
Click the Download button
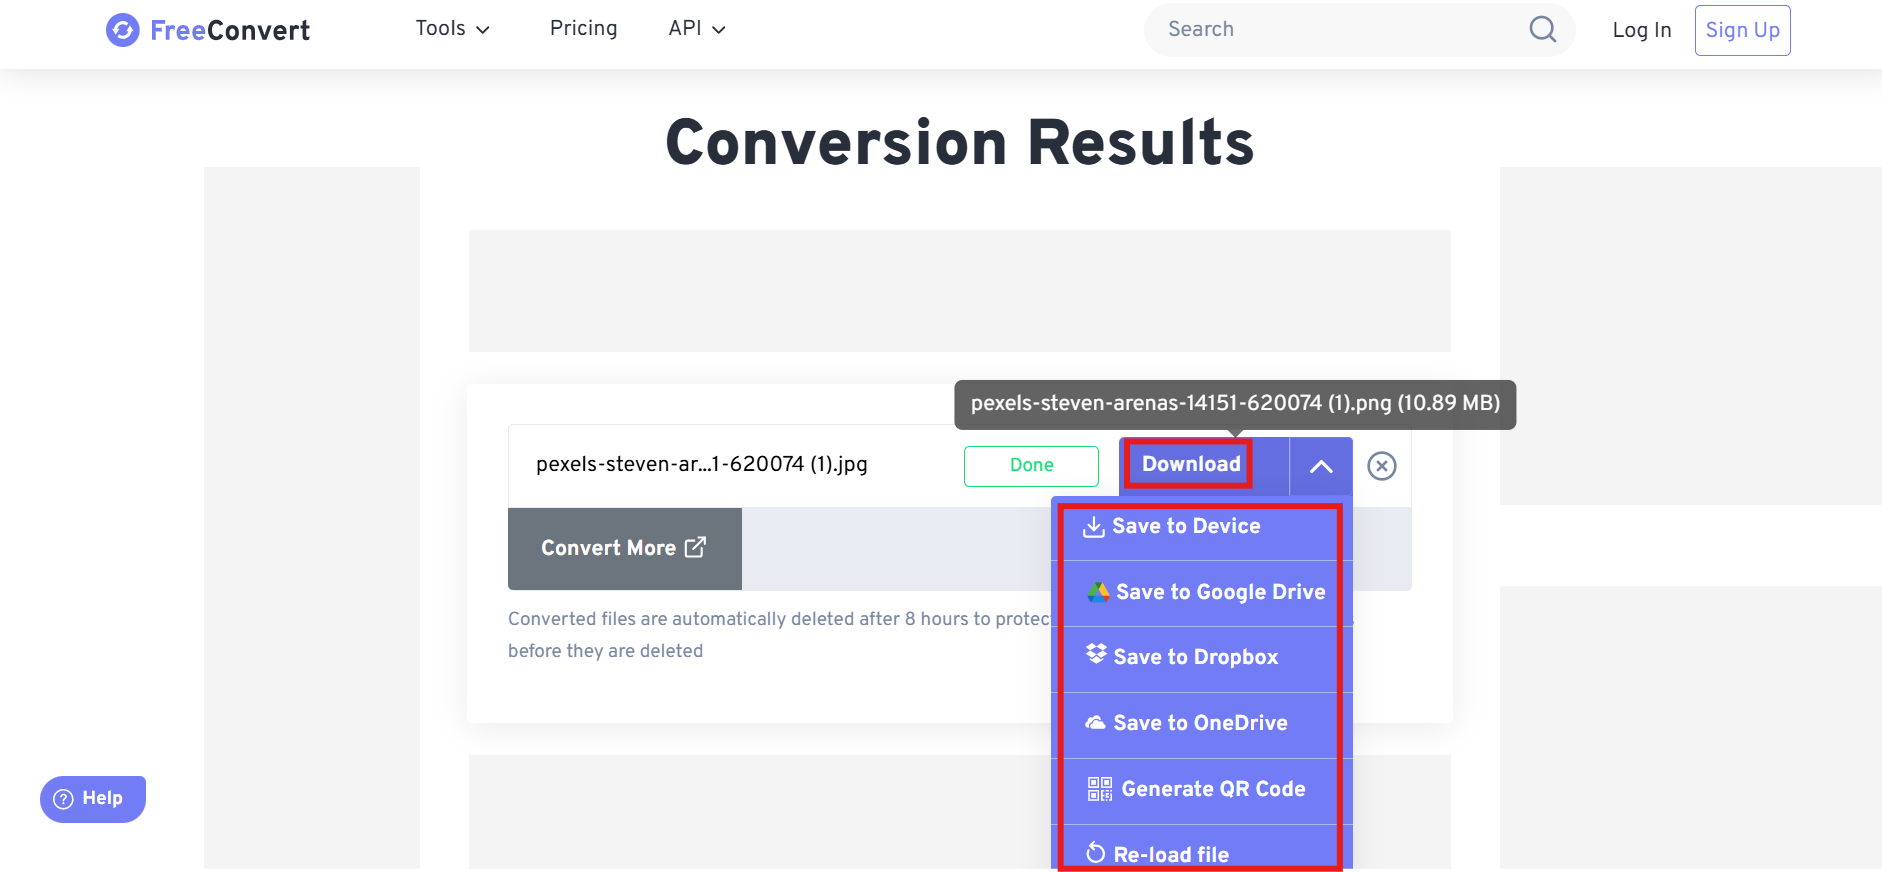click(x=1190, y=465)
